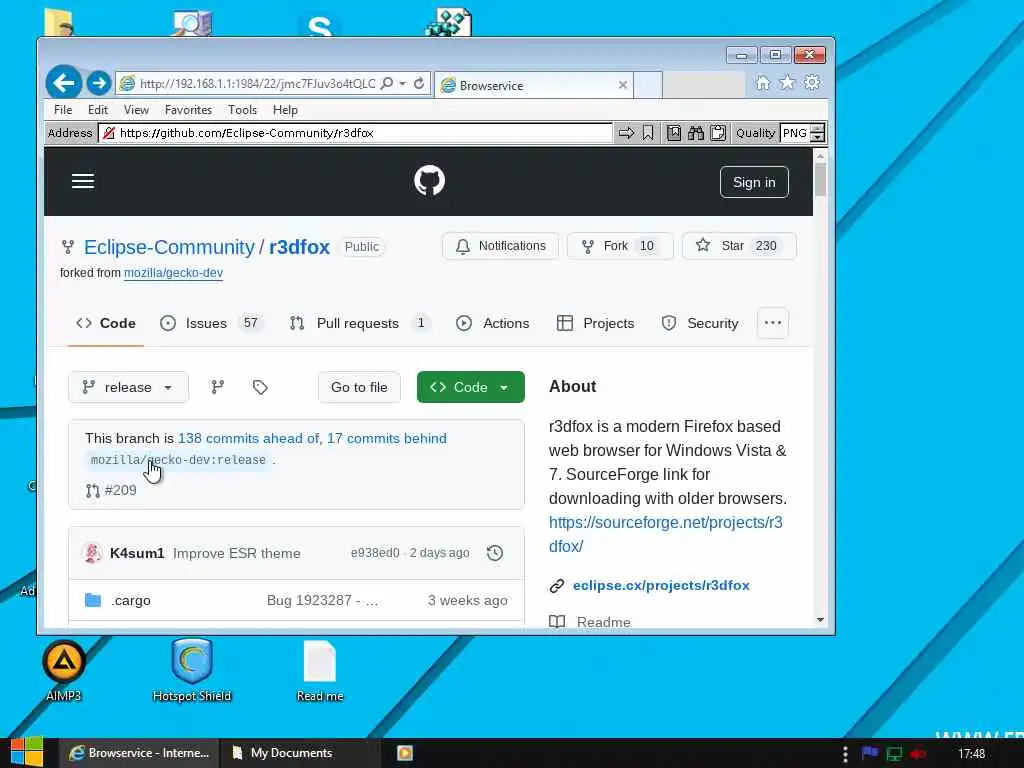Image resolution: width=1024 pixels, height=768 pixels.
Task: Open the File menu
Action: (63, 110)
